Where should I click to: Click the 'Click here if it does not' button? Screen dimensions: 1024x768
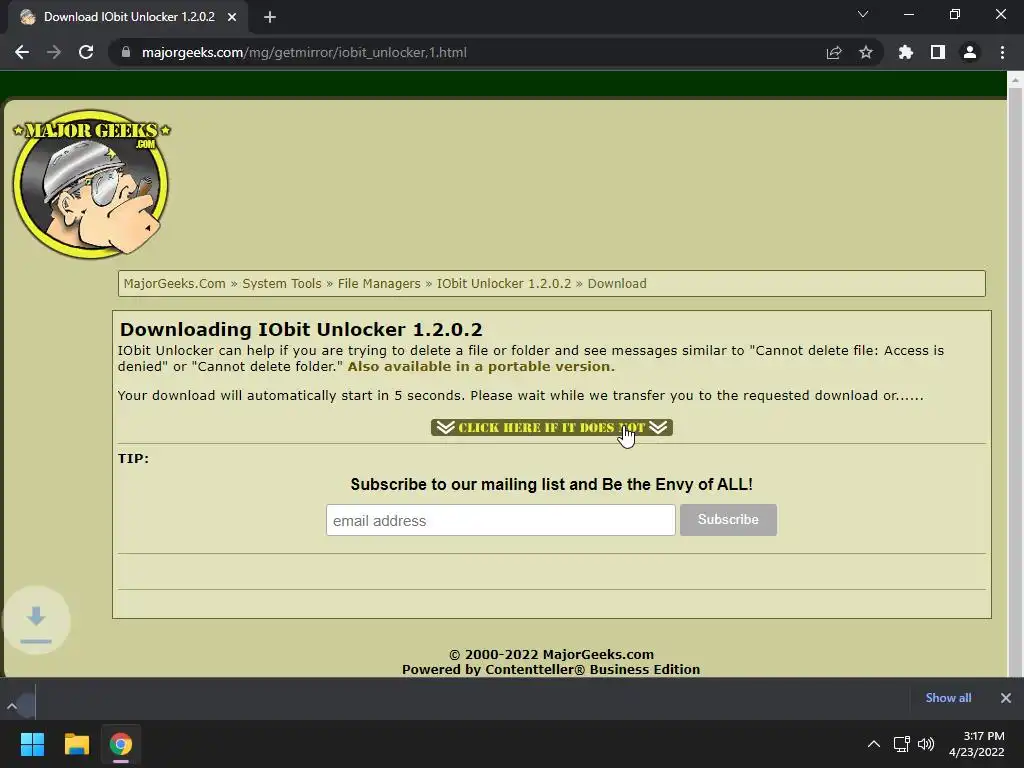552,428
